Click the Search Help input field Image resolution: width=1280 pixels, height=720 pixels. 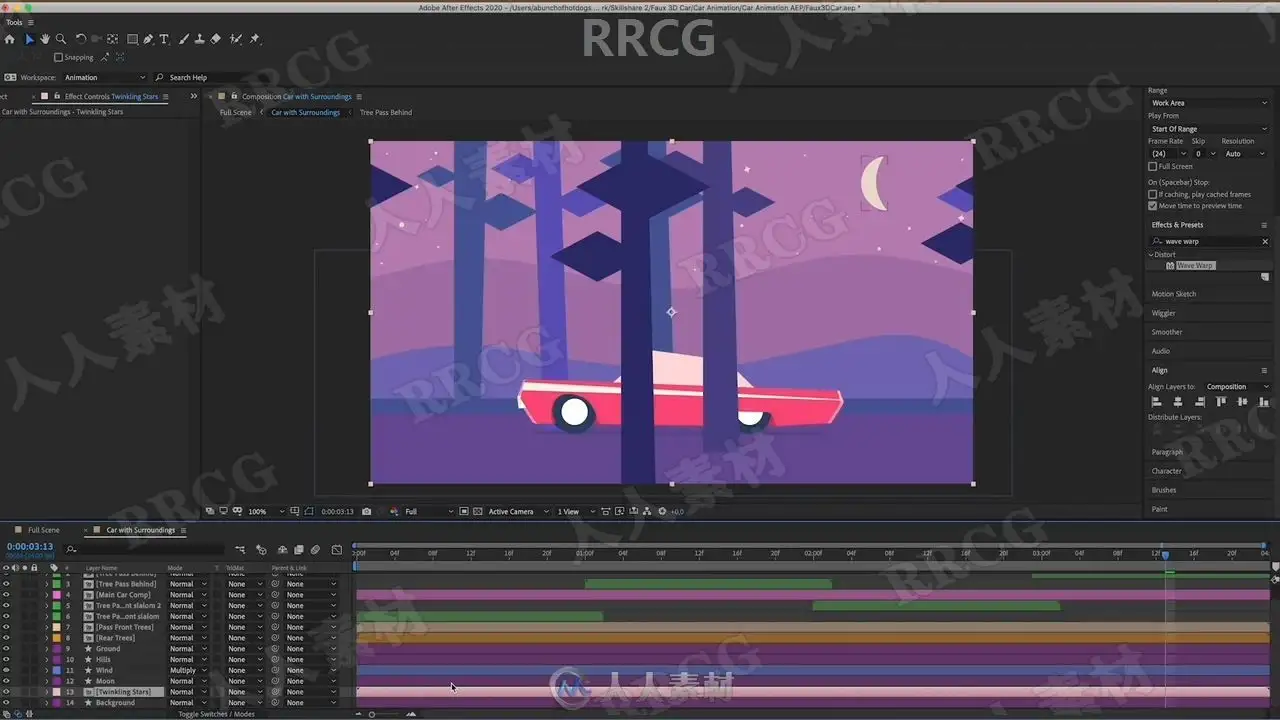point(208,77)
